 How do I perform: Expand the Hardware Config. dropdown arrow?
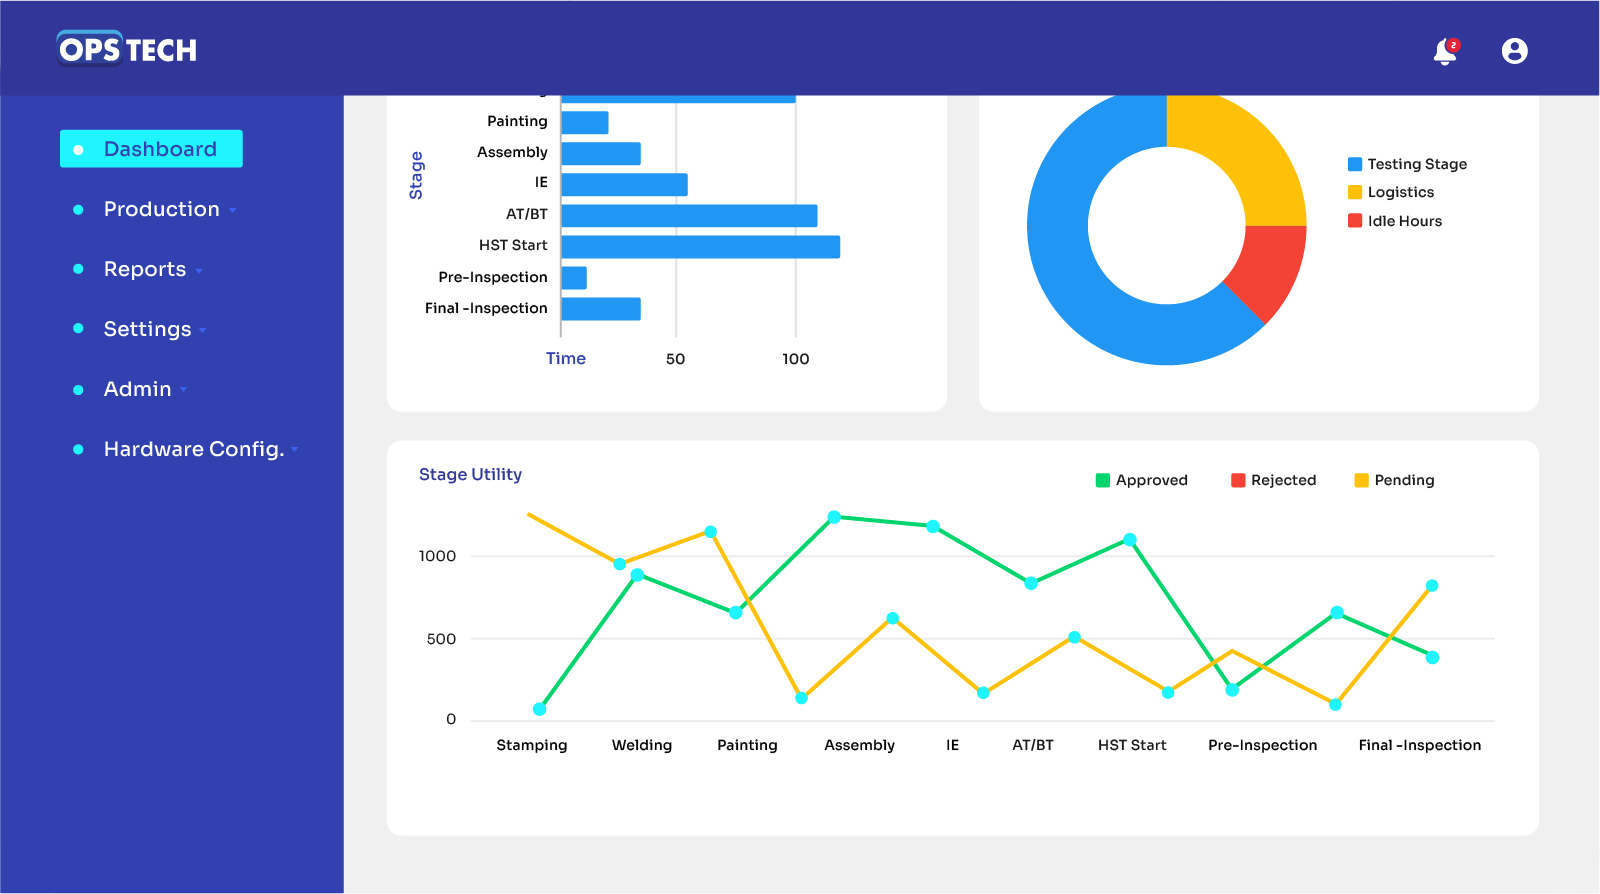click(295, 451)
